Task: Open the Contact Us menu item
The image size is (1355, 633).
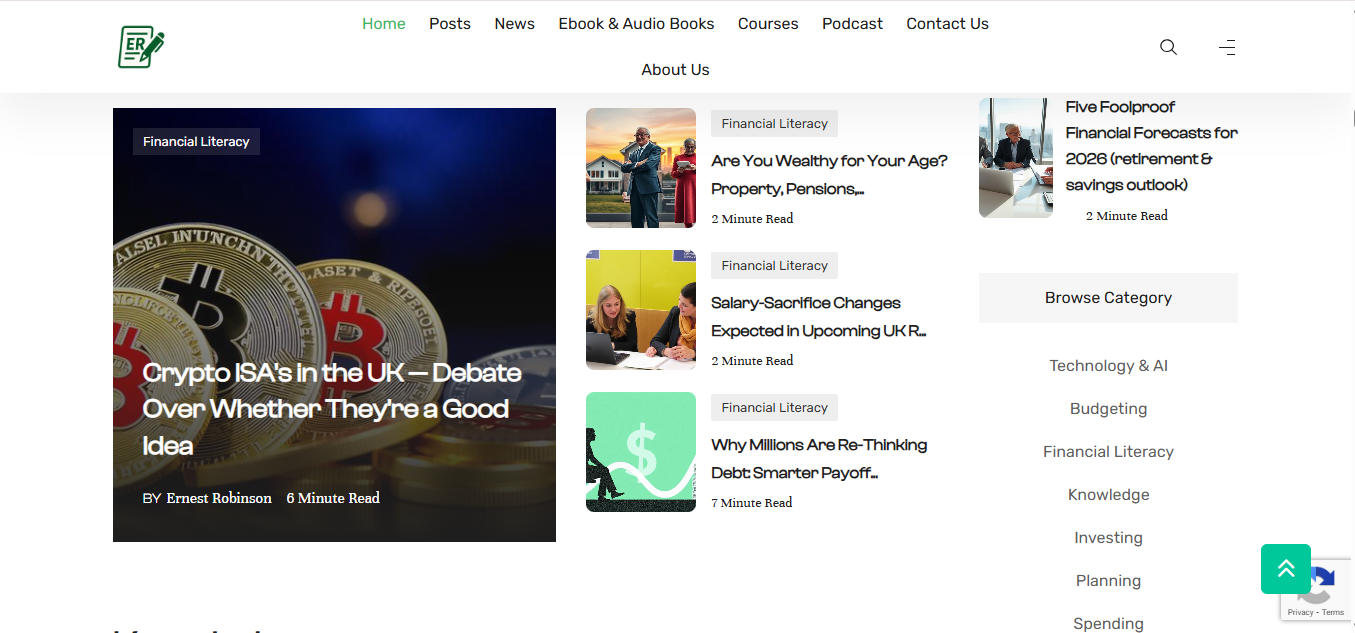Action: (x=947, y=24)
